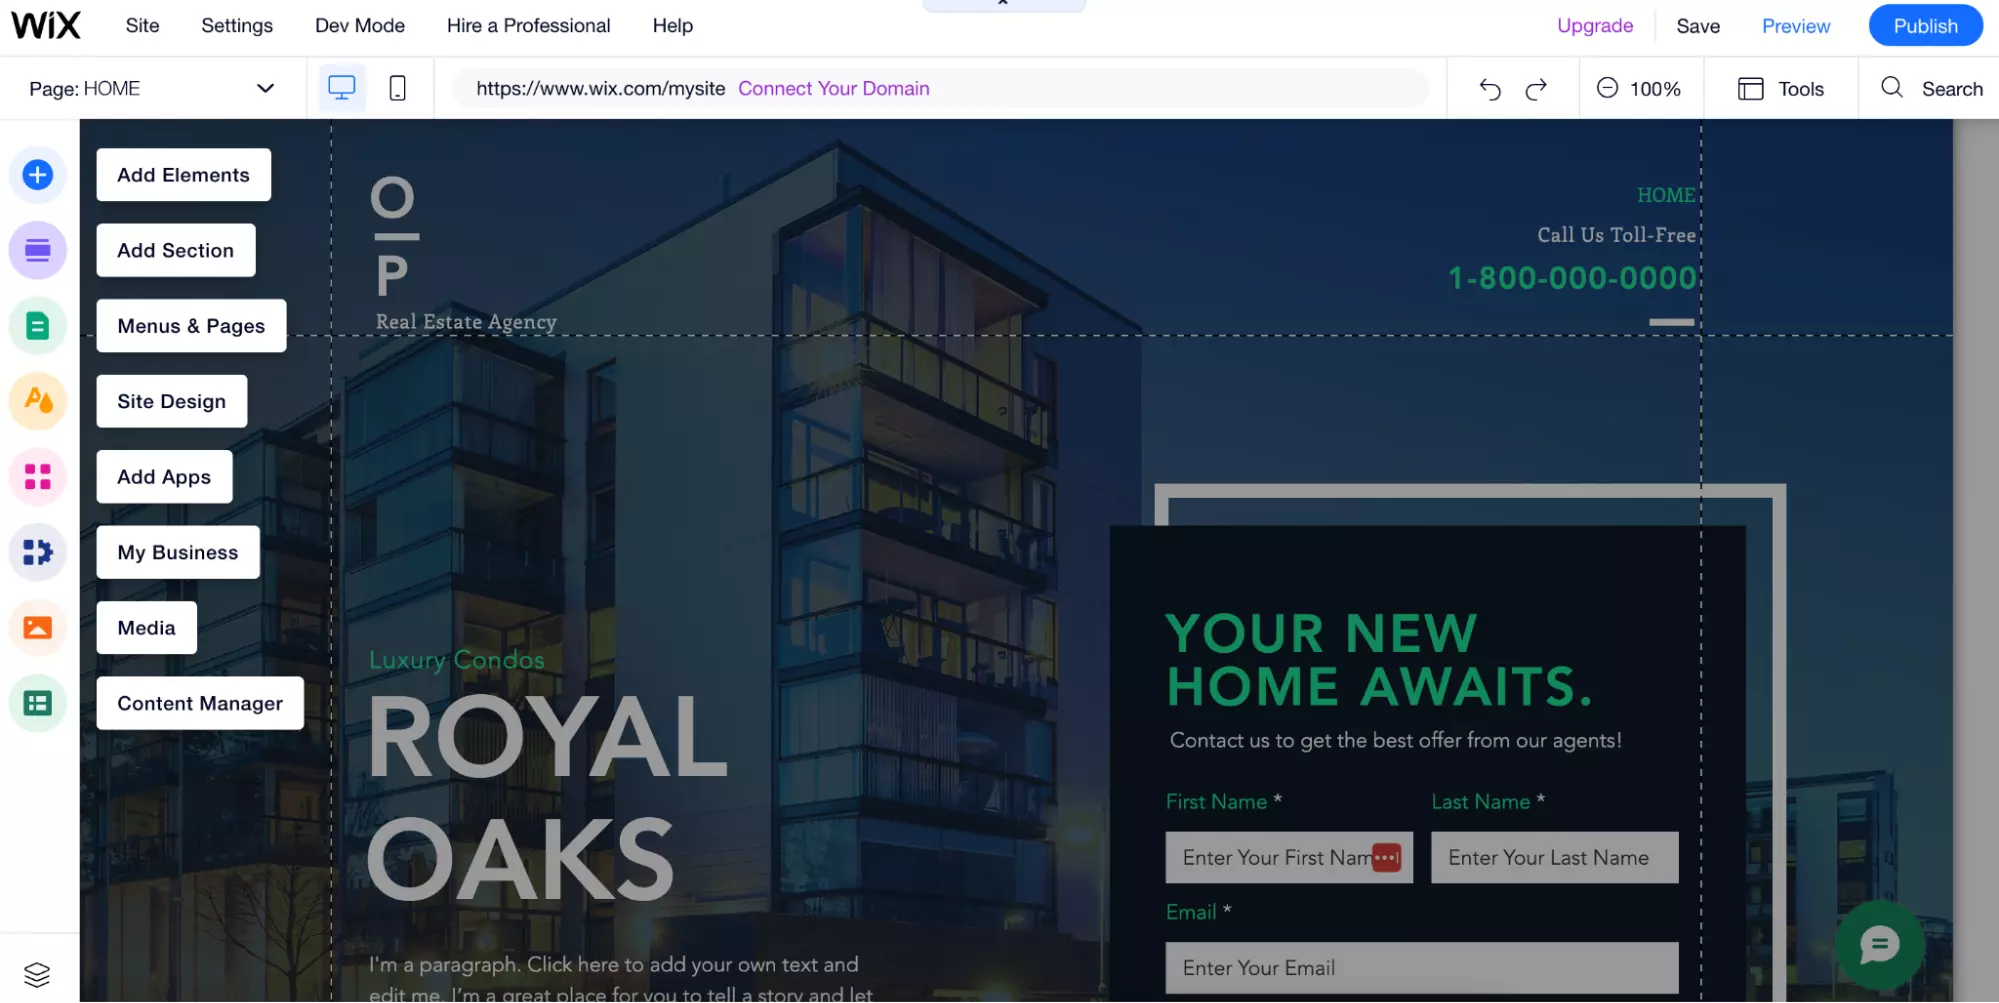
Task: Click the Publish button
Action: pos(1925,26)
